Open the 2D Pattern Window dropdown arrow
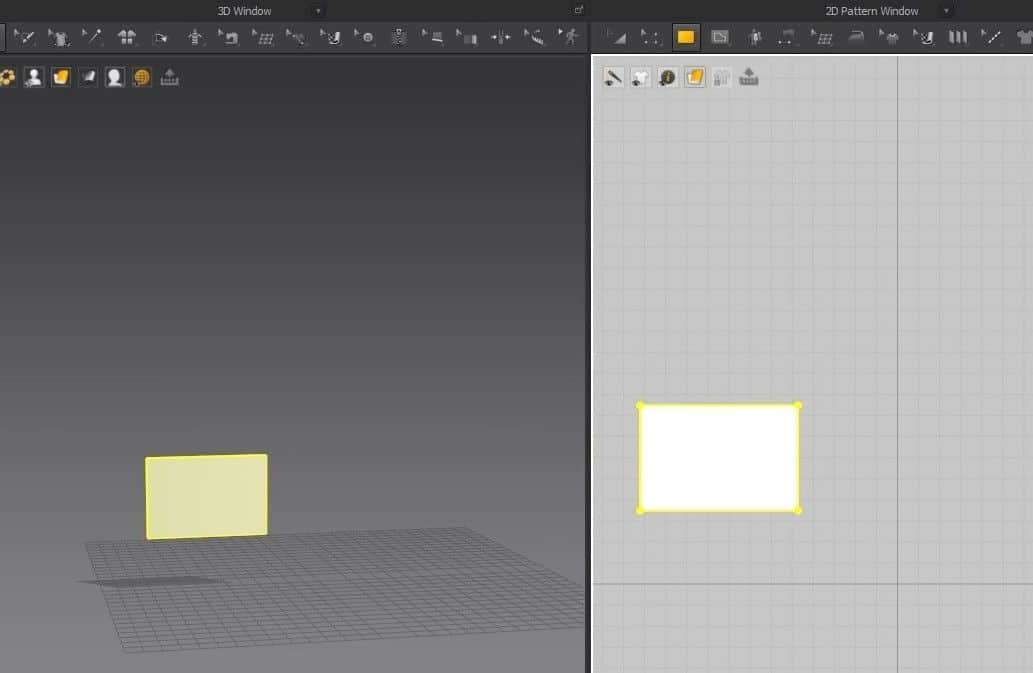 (x=947, y=11)
